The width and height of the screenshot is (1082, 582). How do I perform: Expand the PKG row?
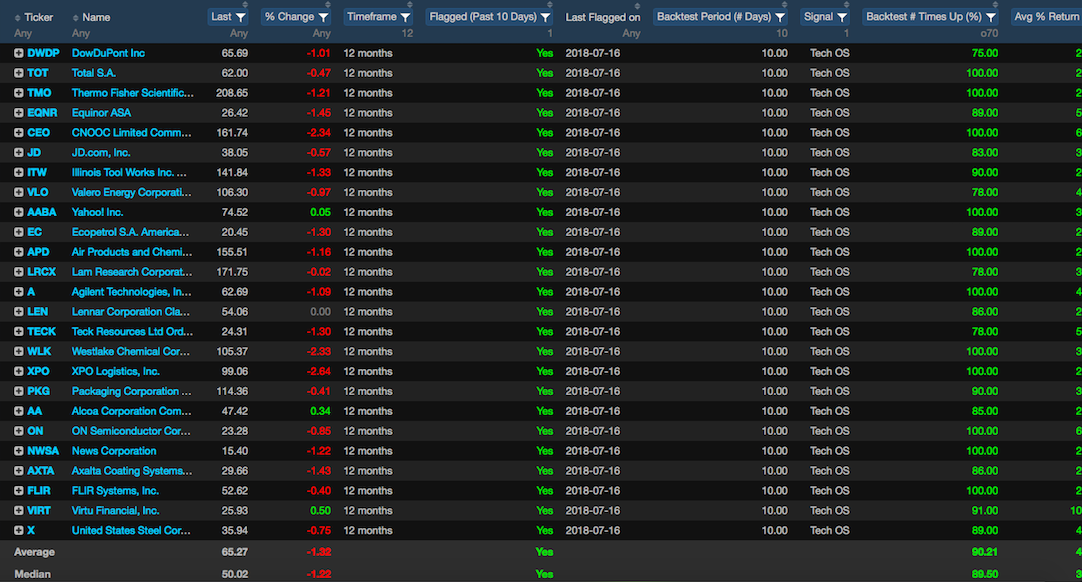(19, 391)
